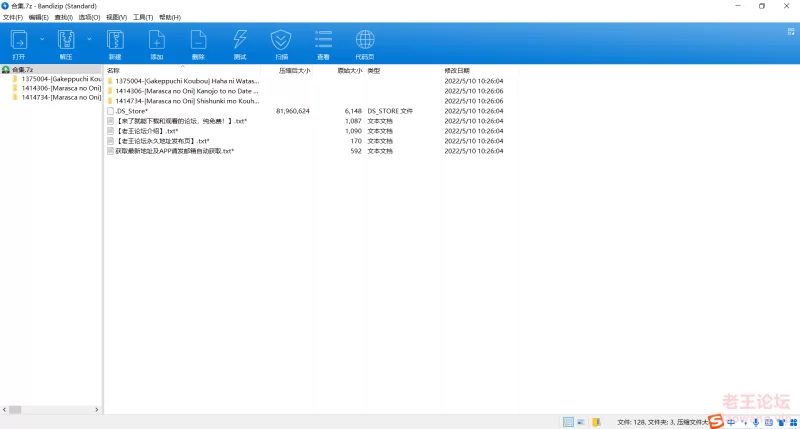Click folder icon of 1375004-[Gakeppuchi Koubou] in file list

[110, 81]
